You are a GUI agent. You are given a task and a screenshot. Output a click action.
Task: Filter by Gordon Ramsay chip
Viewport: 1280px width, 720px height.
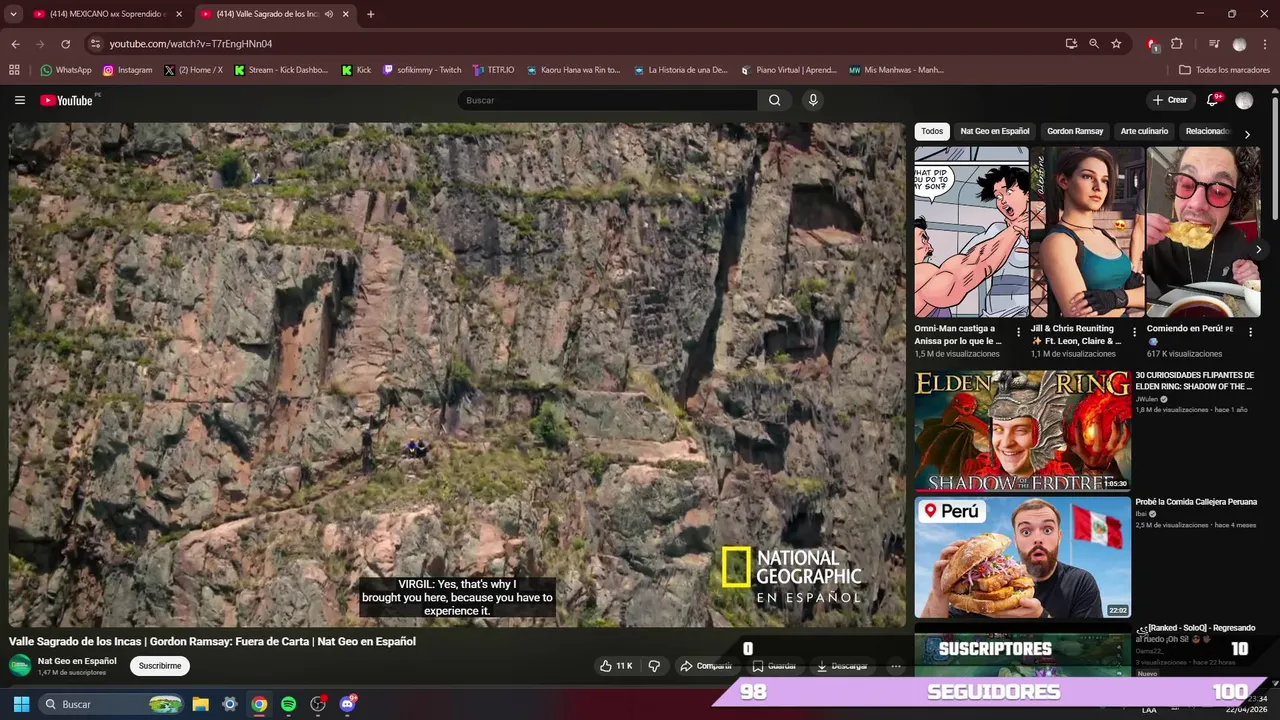1075,131
